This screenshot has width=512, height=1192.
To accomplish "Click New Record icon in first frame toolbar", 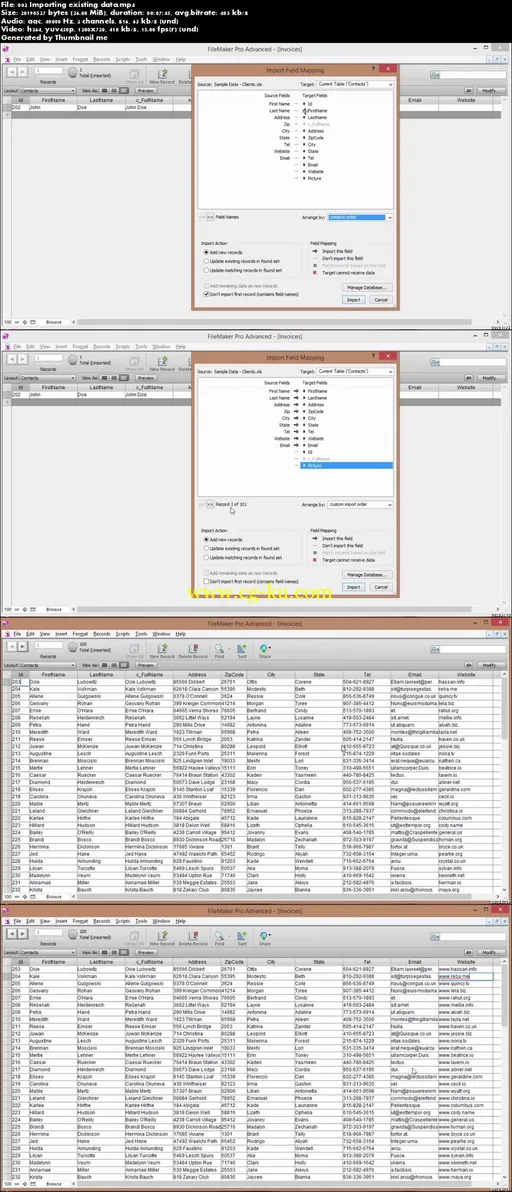I will point(161,74).
